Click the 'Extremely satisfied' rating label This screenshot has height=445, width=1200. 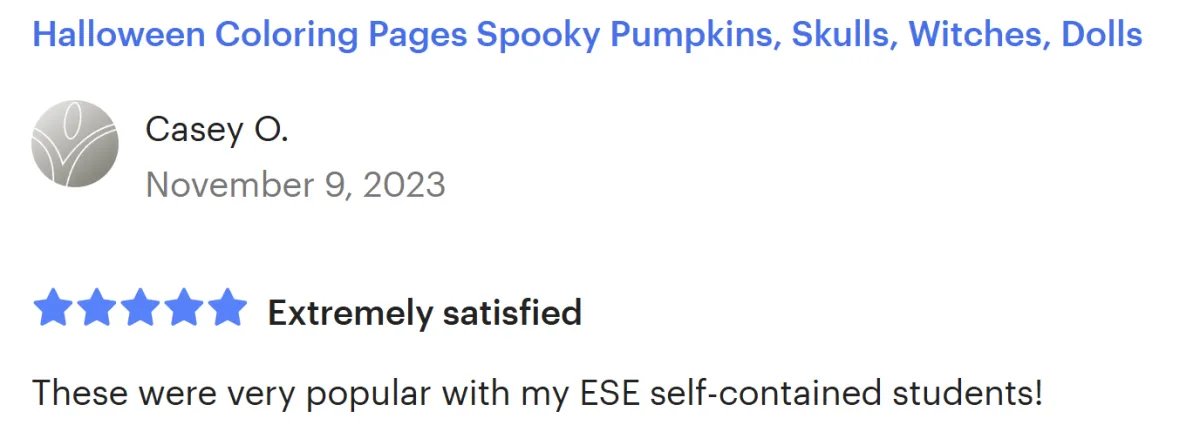424,313
